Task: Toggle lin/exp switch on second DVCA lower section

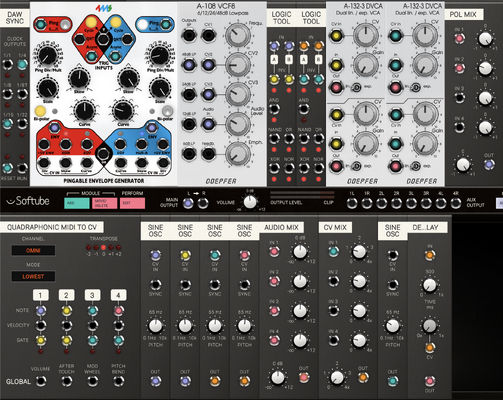Action: 416,166
